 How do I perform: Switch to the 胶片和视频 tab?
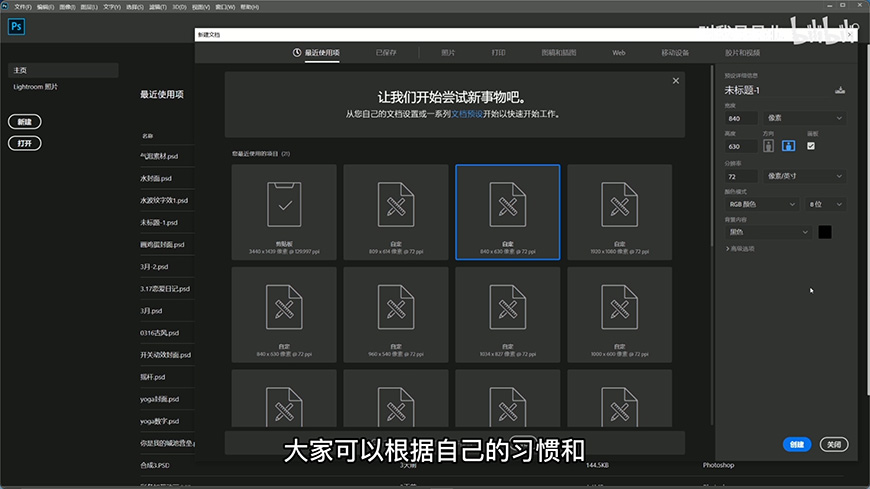coord(742,53)
